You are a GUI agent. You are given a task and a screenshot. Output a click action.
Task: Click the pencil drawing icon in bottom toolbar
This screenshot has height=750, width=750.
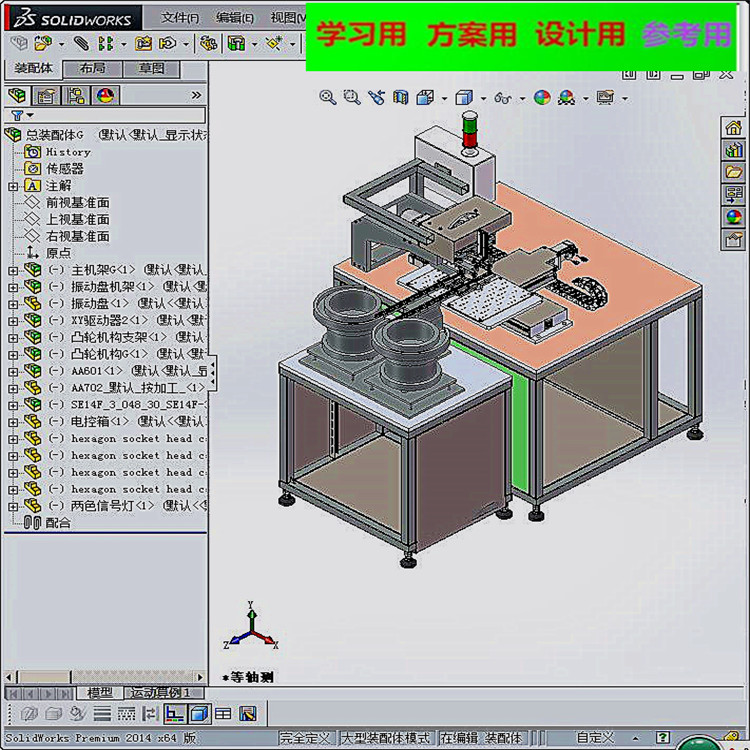248,715
